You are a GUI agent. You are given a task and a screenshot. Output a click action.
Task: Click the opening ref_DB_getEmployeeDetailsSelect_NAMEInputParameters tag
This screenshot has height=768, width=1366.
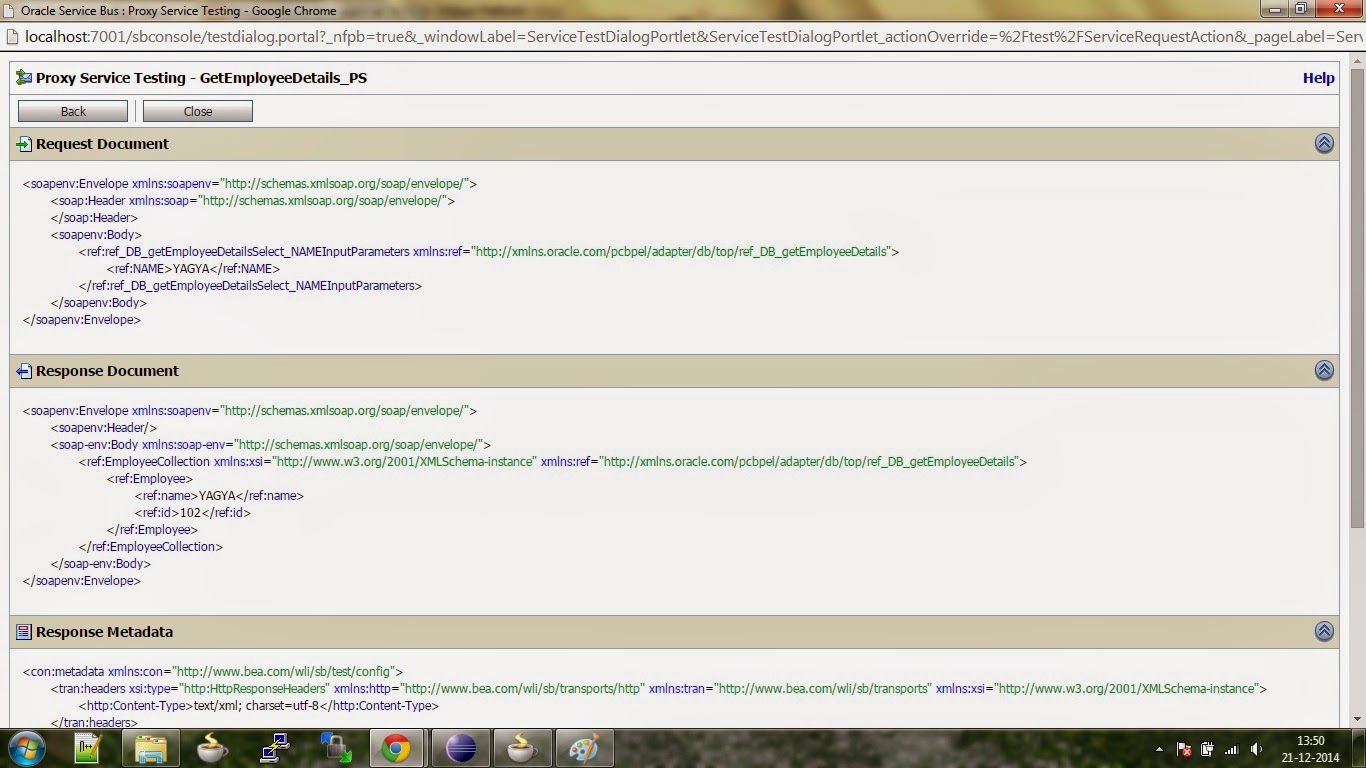[x=489, y=251]
